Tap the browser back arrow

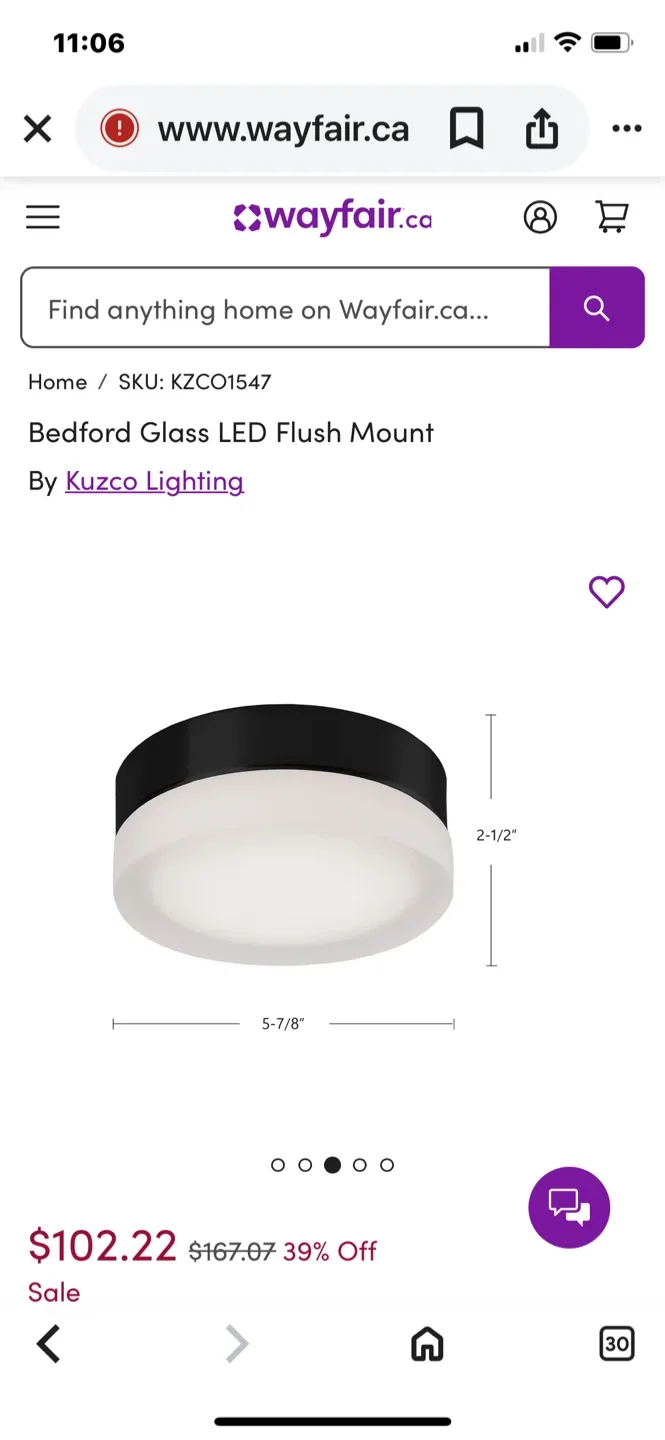(48, 1344)
